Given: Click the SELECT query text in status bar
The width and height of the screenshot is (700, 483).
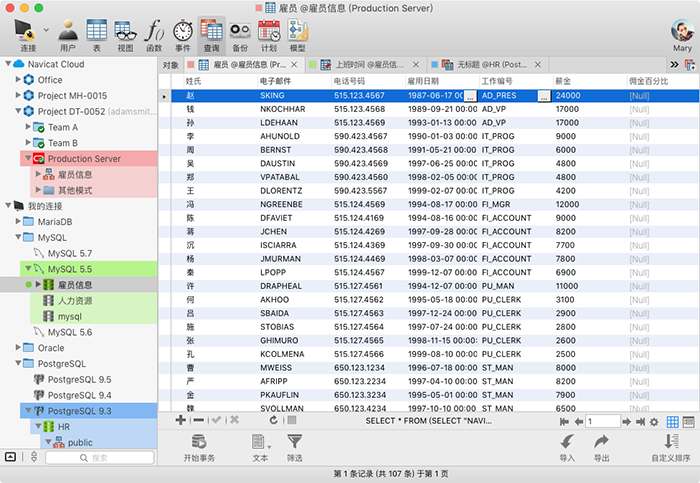Looking at the screenshot, I should (429, 421).
